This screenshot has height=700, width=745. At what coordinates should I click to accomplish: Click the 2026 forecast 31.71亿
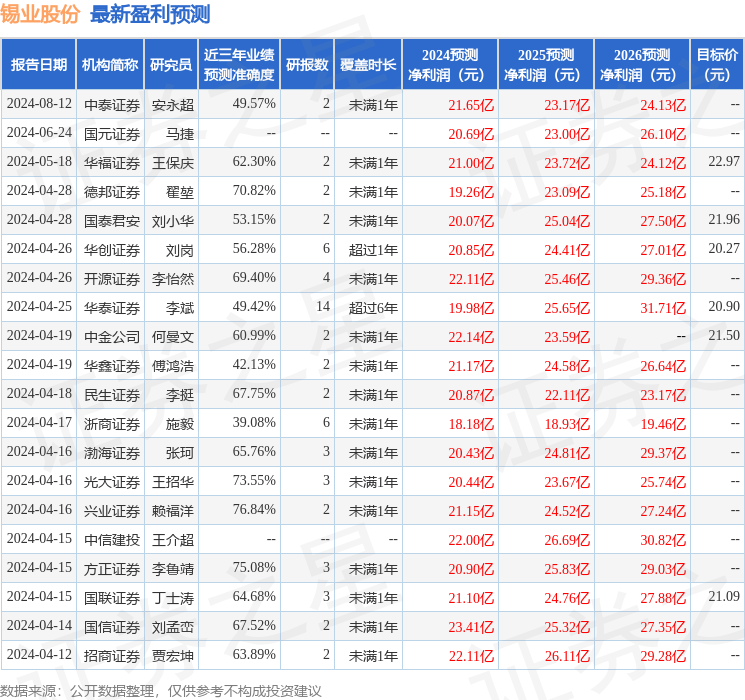pyautogui.click(x=663, y=308)
